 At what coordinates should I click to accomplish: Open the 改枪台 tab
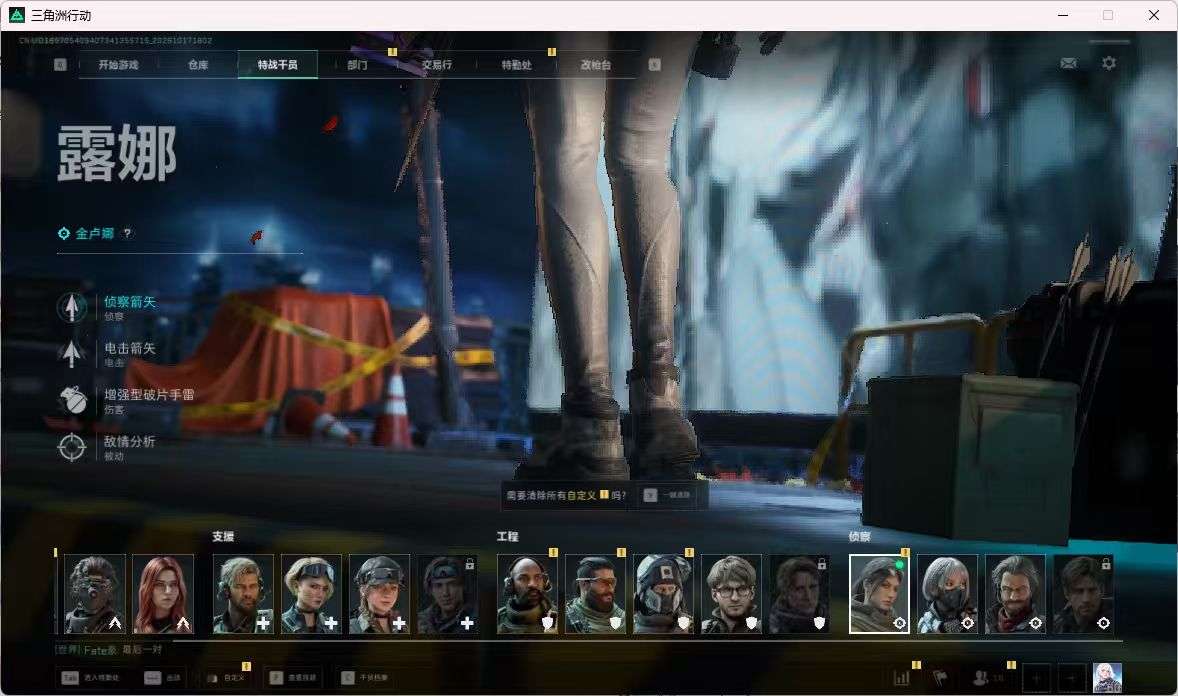coord(596,65)
